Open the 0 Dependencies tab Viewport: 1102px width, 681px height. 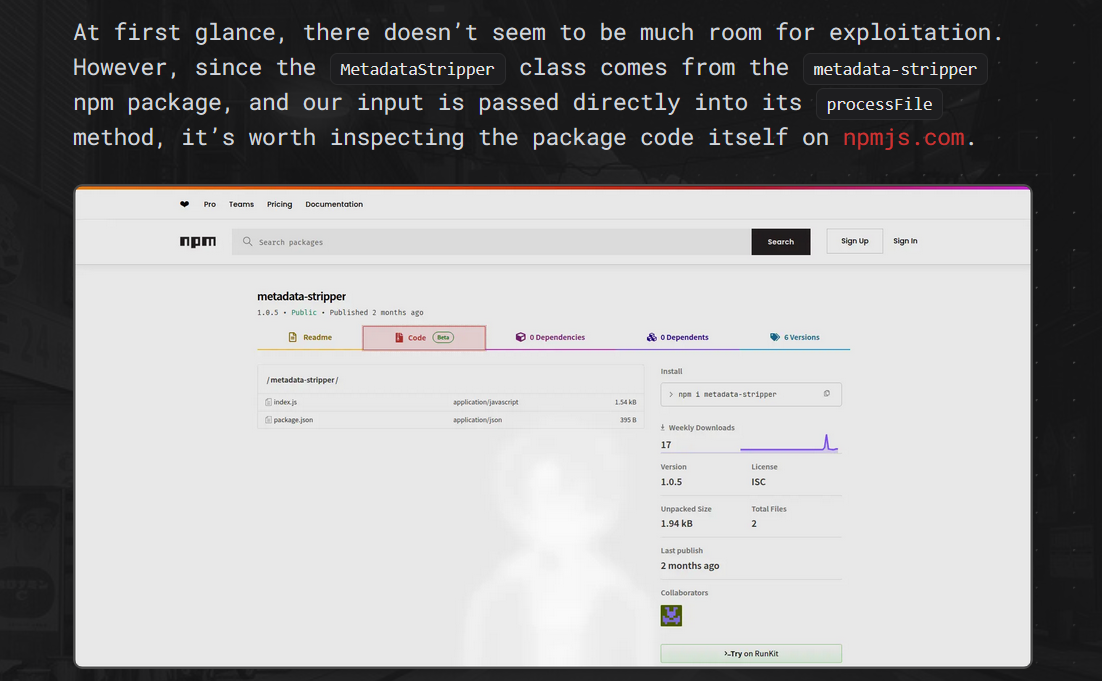pos(550,338)
